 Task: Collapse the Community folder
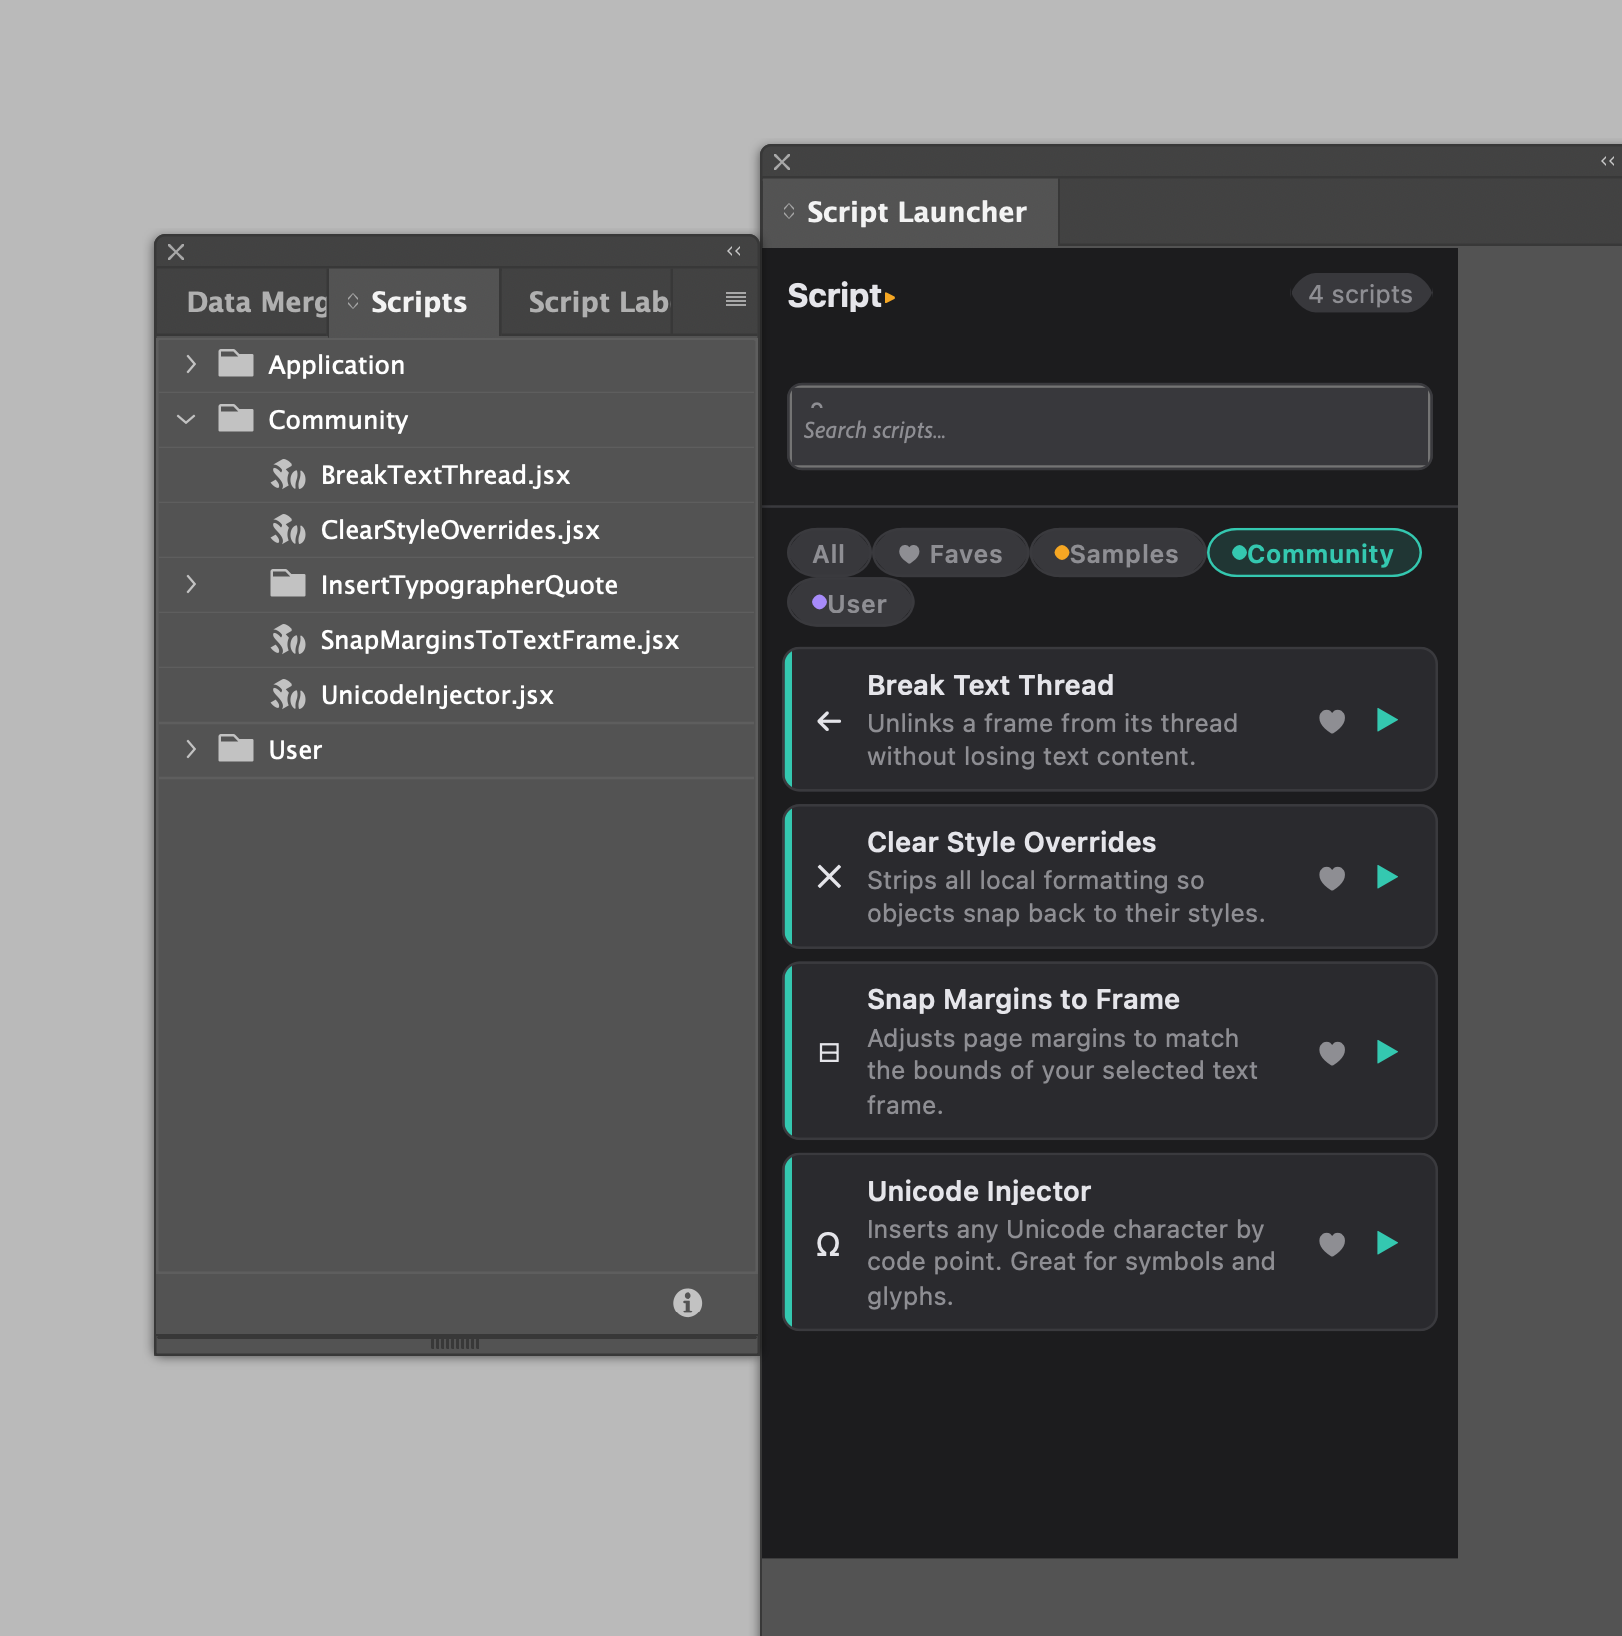point(186,419)
